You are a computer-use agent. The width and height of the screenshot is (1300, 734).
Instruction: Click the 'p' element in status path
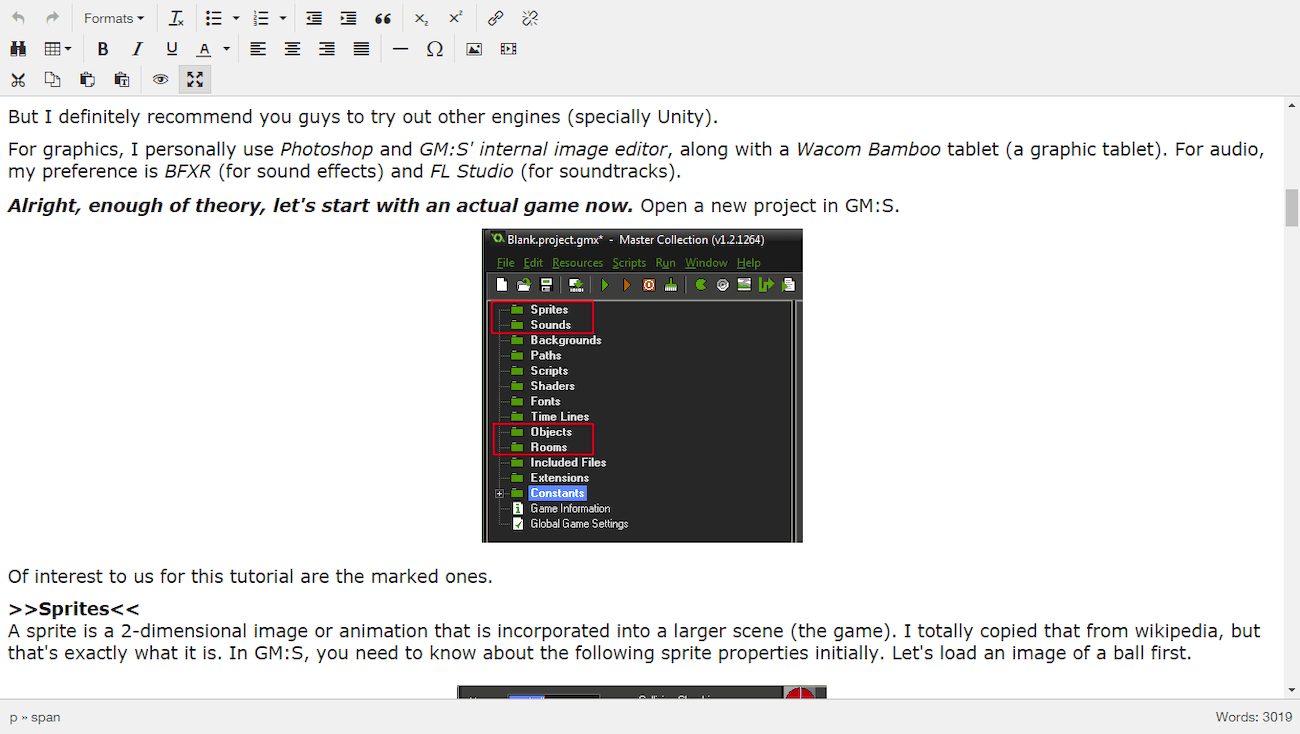14,717
